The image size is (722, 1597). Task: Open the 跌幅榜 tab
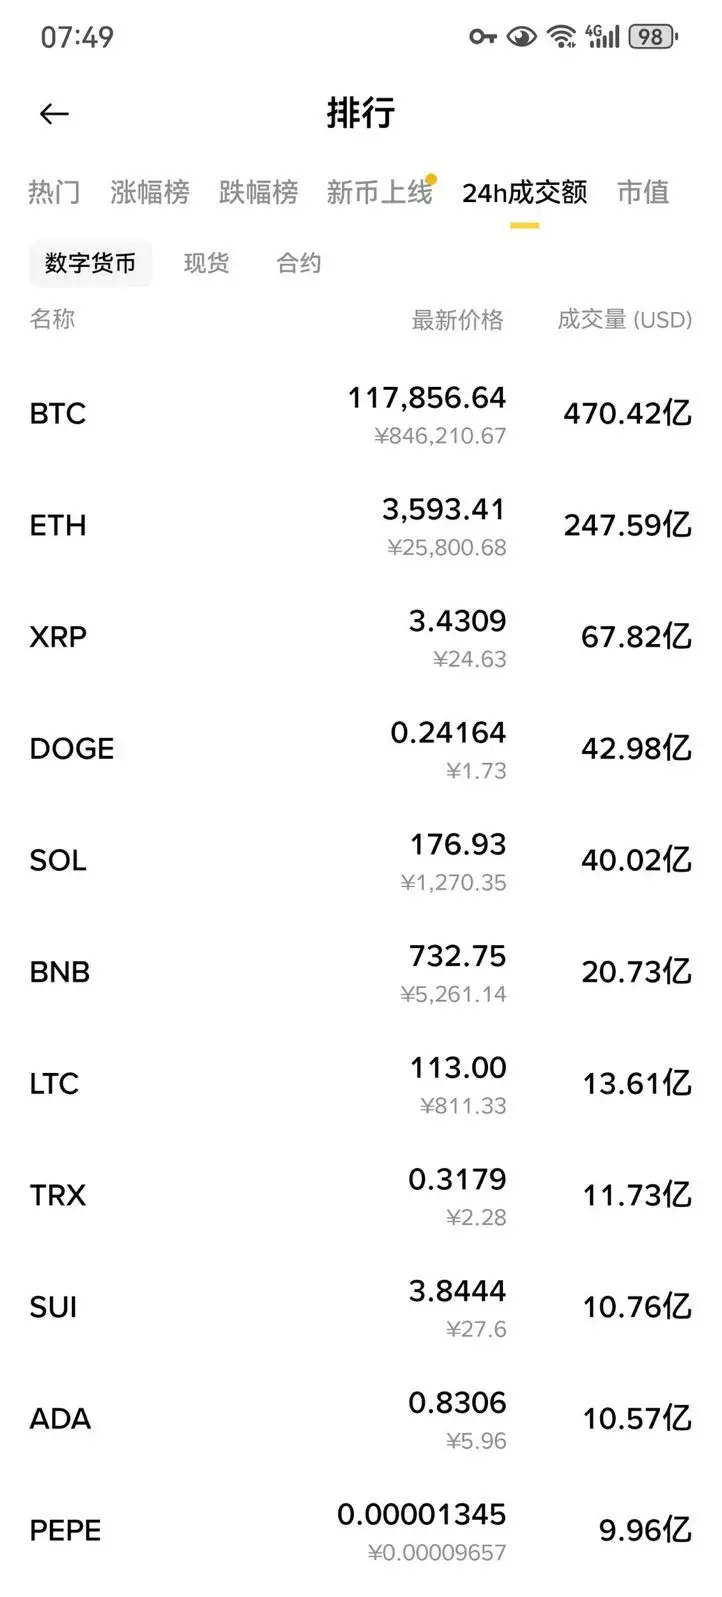point(258,191)
